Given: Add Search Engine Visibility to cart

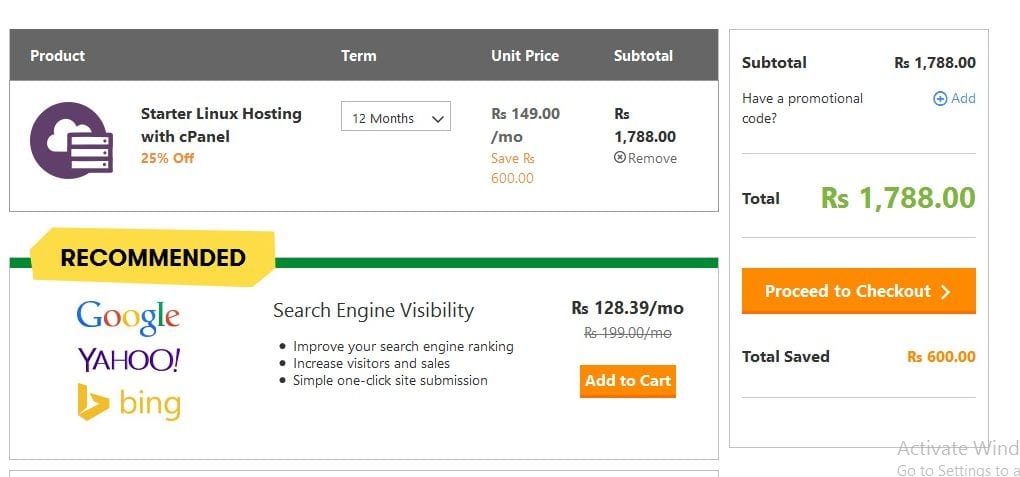Looking at the screenshot, I should [628, 381].
